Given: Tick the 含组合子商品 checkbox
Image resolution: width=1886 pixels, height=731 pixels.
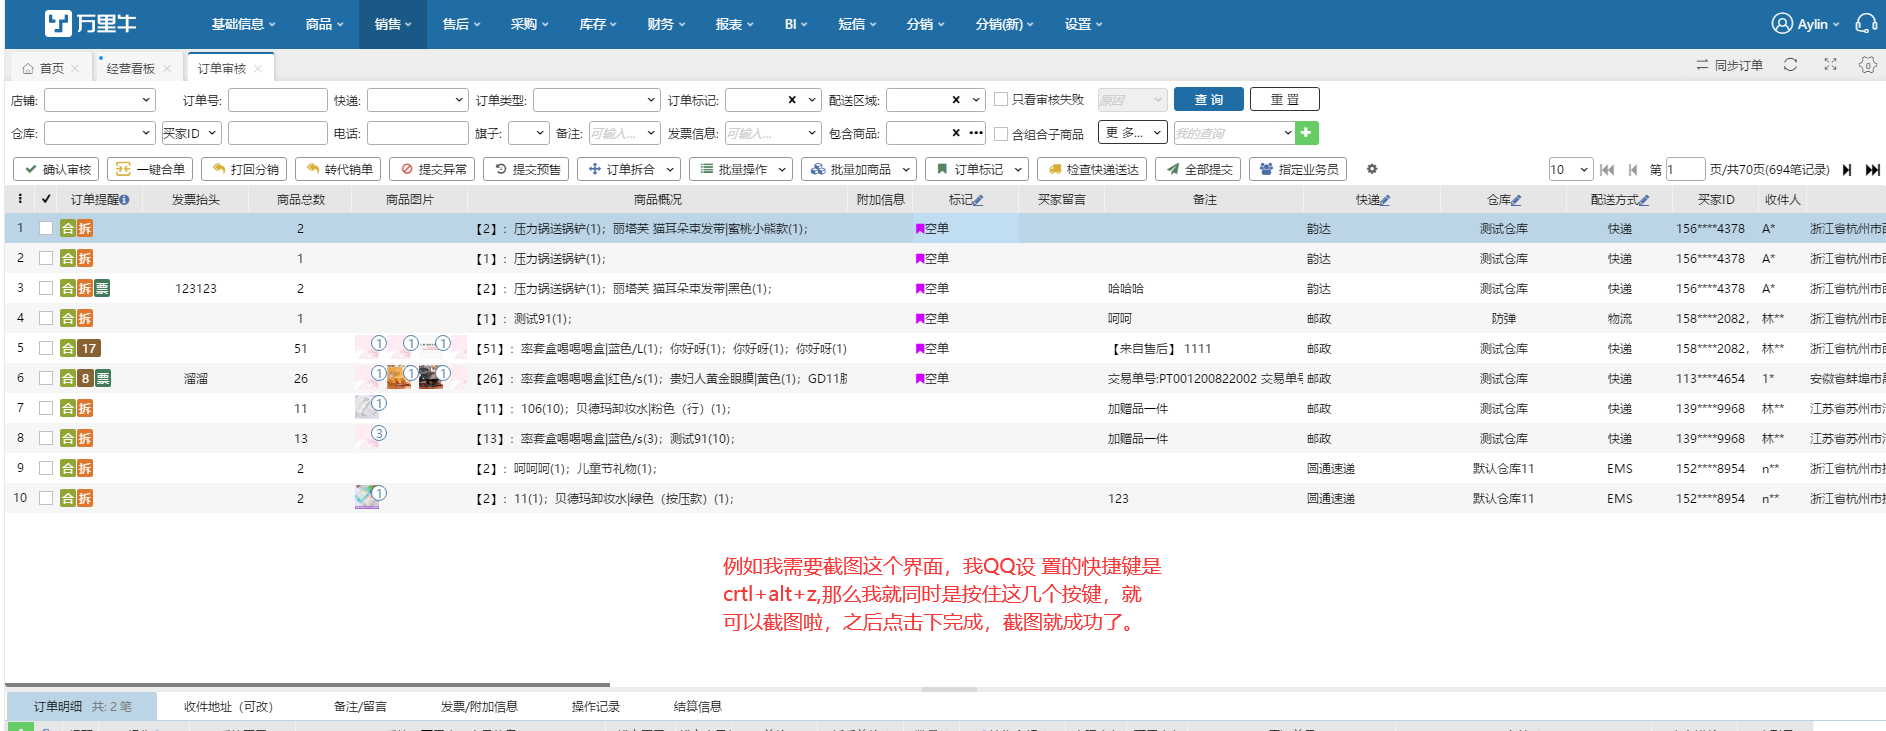Looking at the screenshot, I should 1001,133.
